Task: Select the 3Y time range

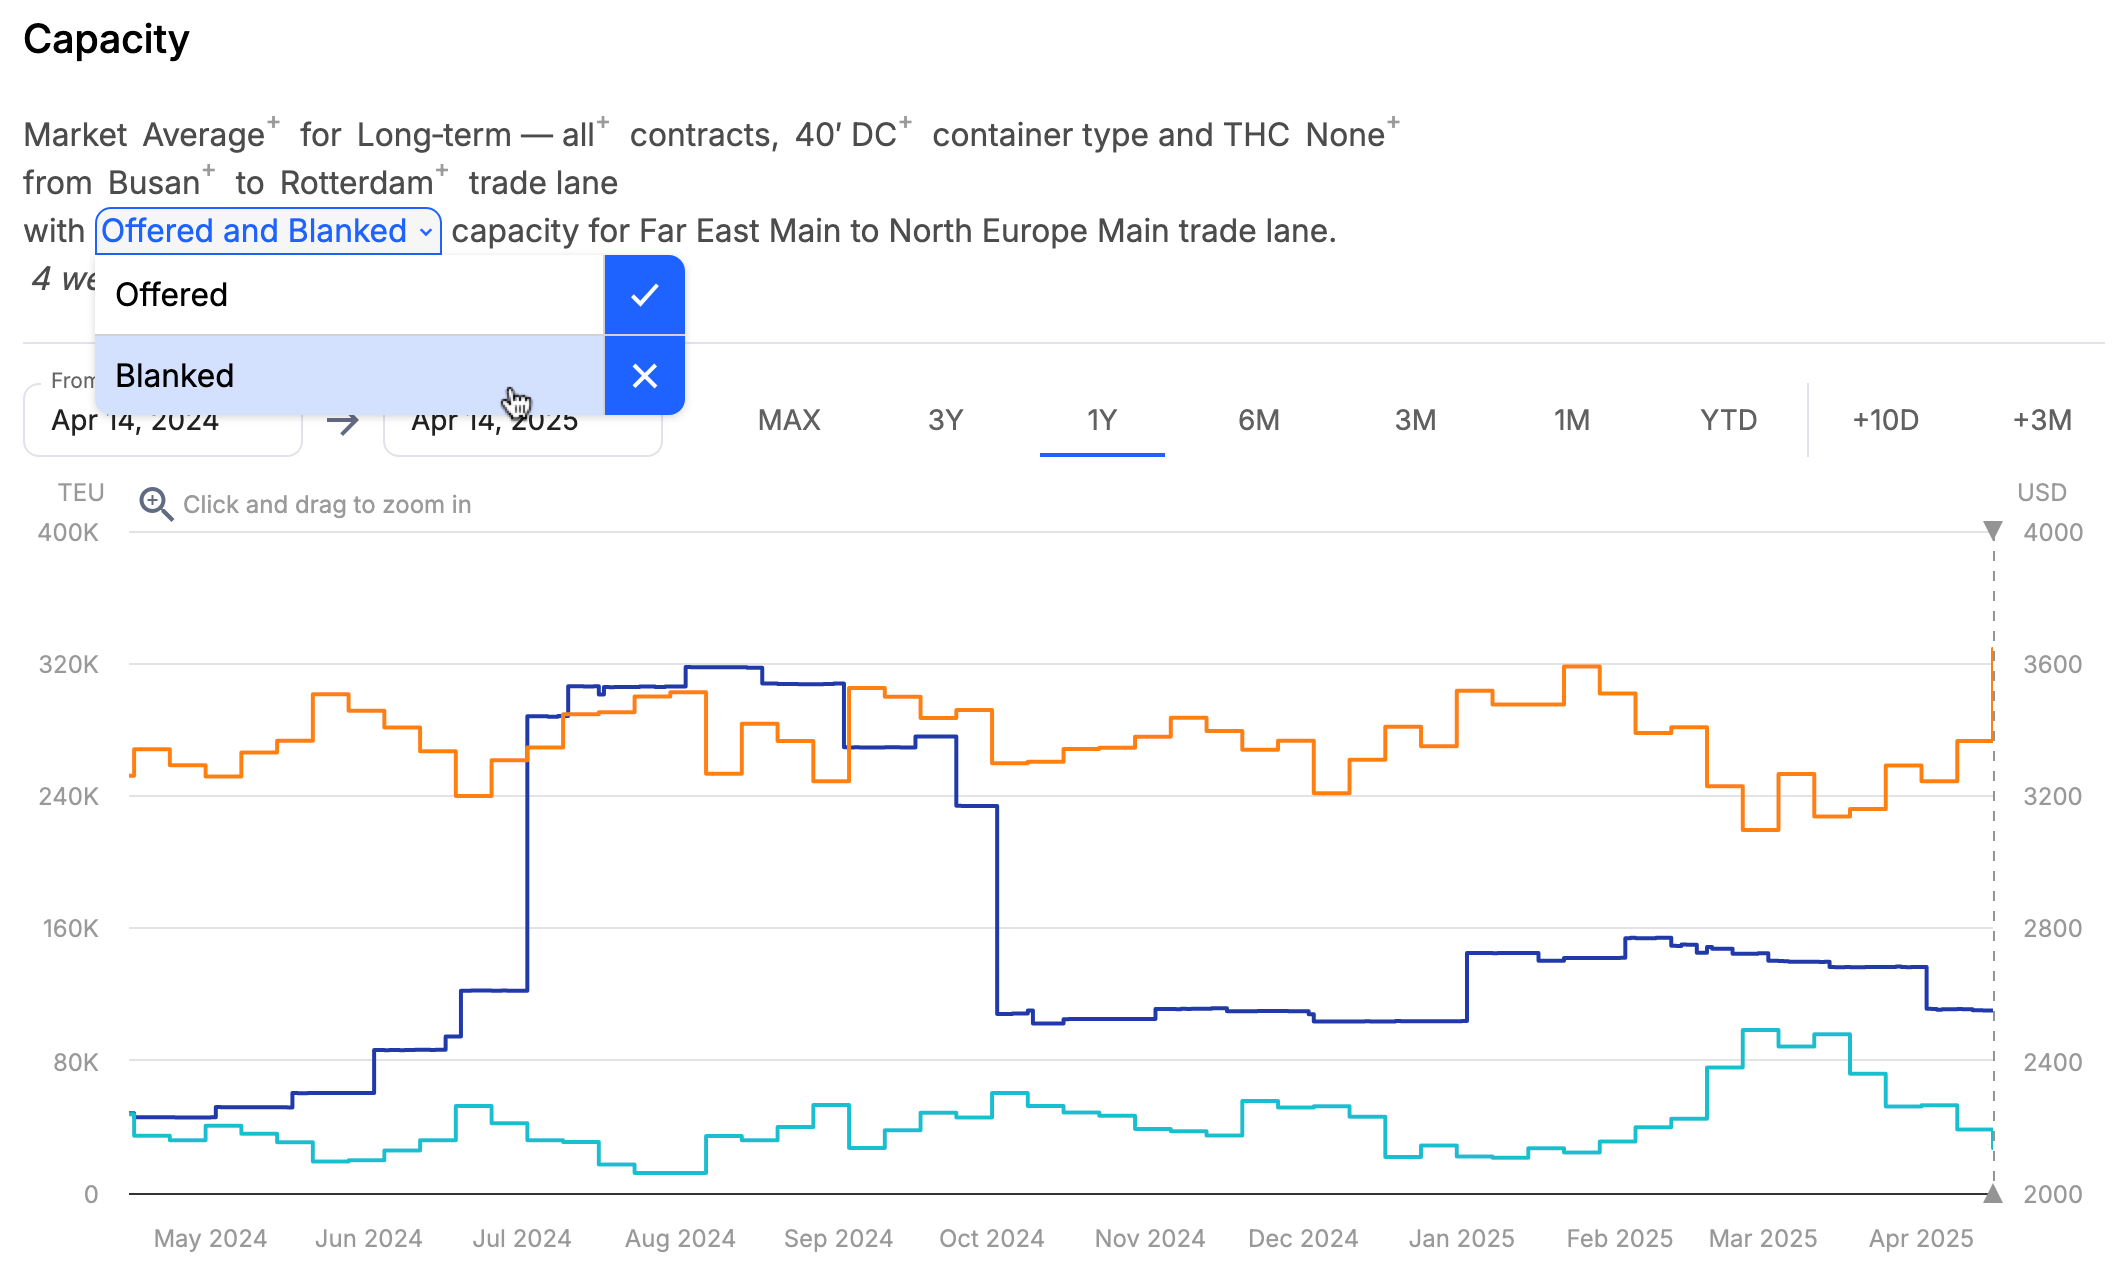Action: pos(945,420)
